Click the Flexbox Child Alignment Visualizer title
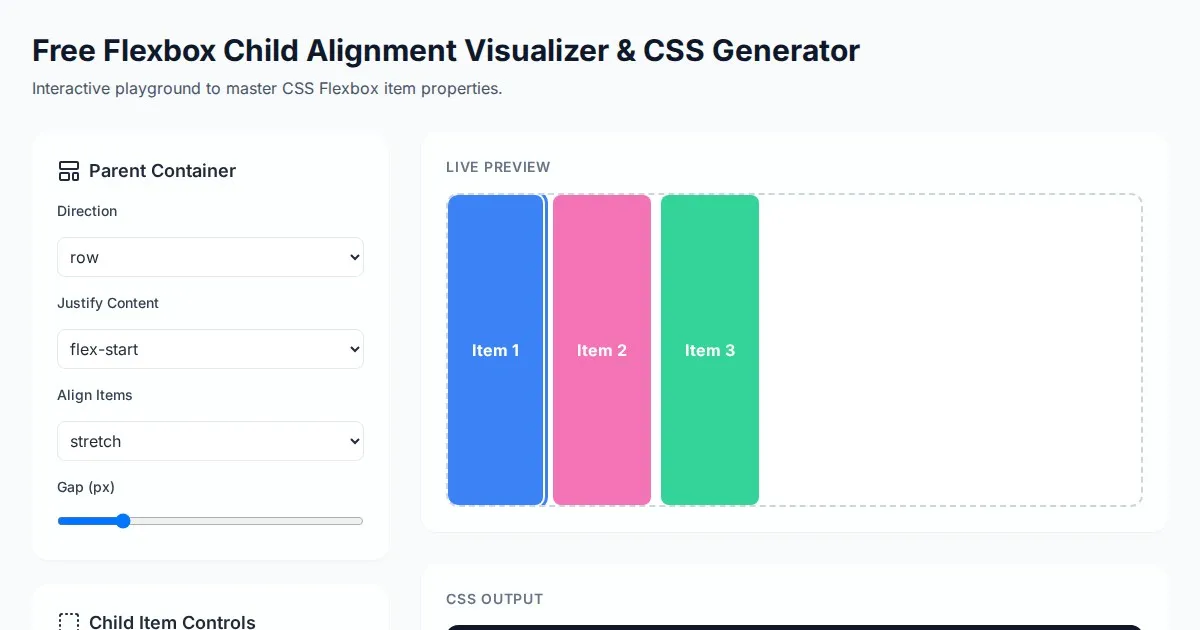 click(x=445, y=50)
